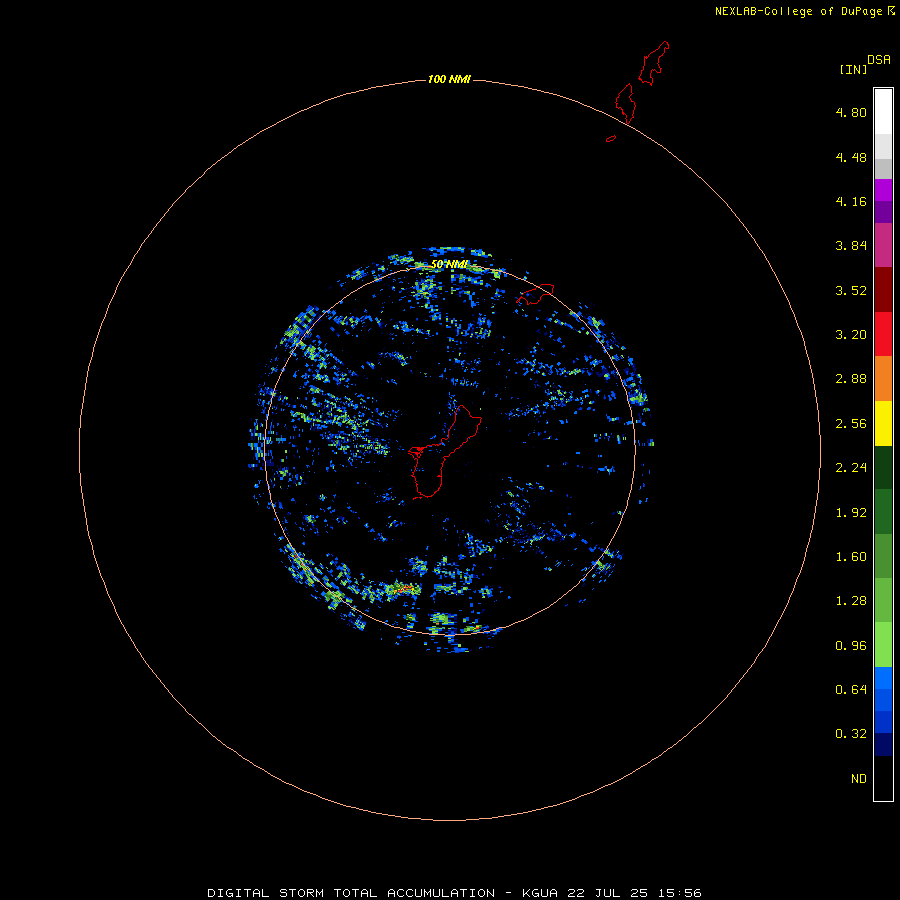
Task: Click the Guam island outline at radar center
Action: coord(444,451)
